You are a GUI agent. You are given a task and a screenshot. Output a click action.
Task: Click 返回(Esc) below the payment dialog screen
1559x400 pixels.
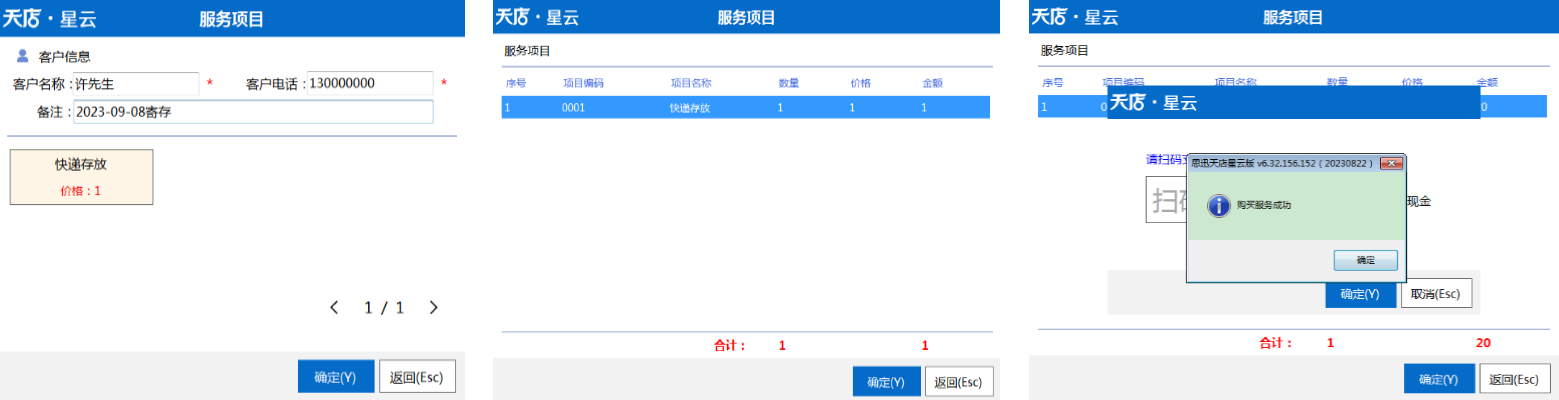(x=1513, y=380)
